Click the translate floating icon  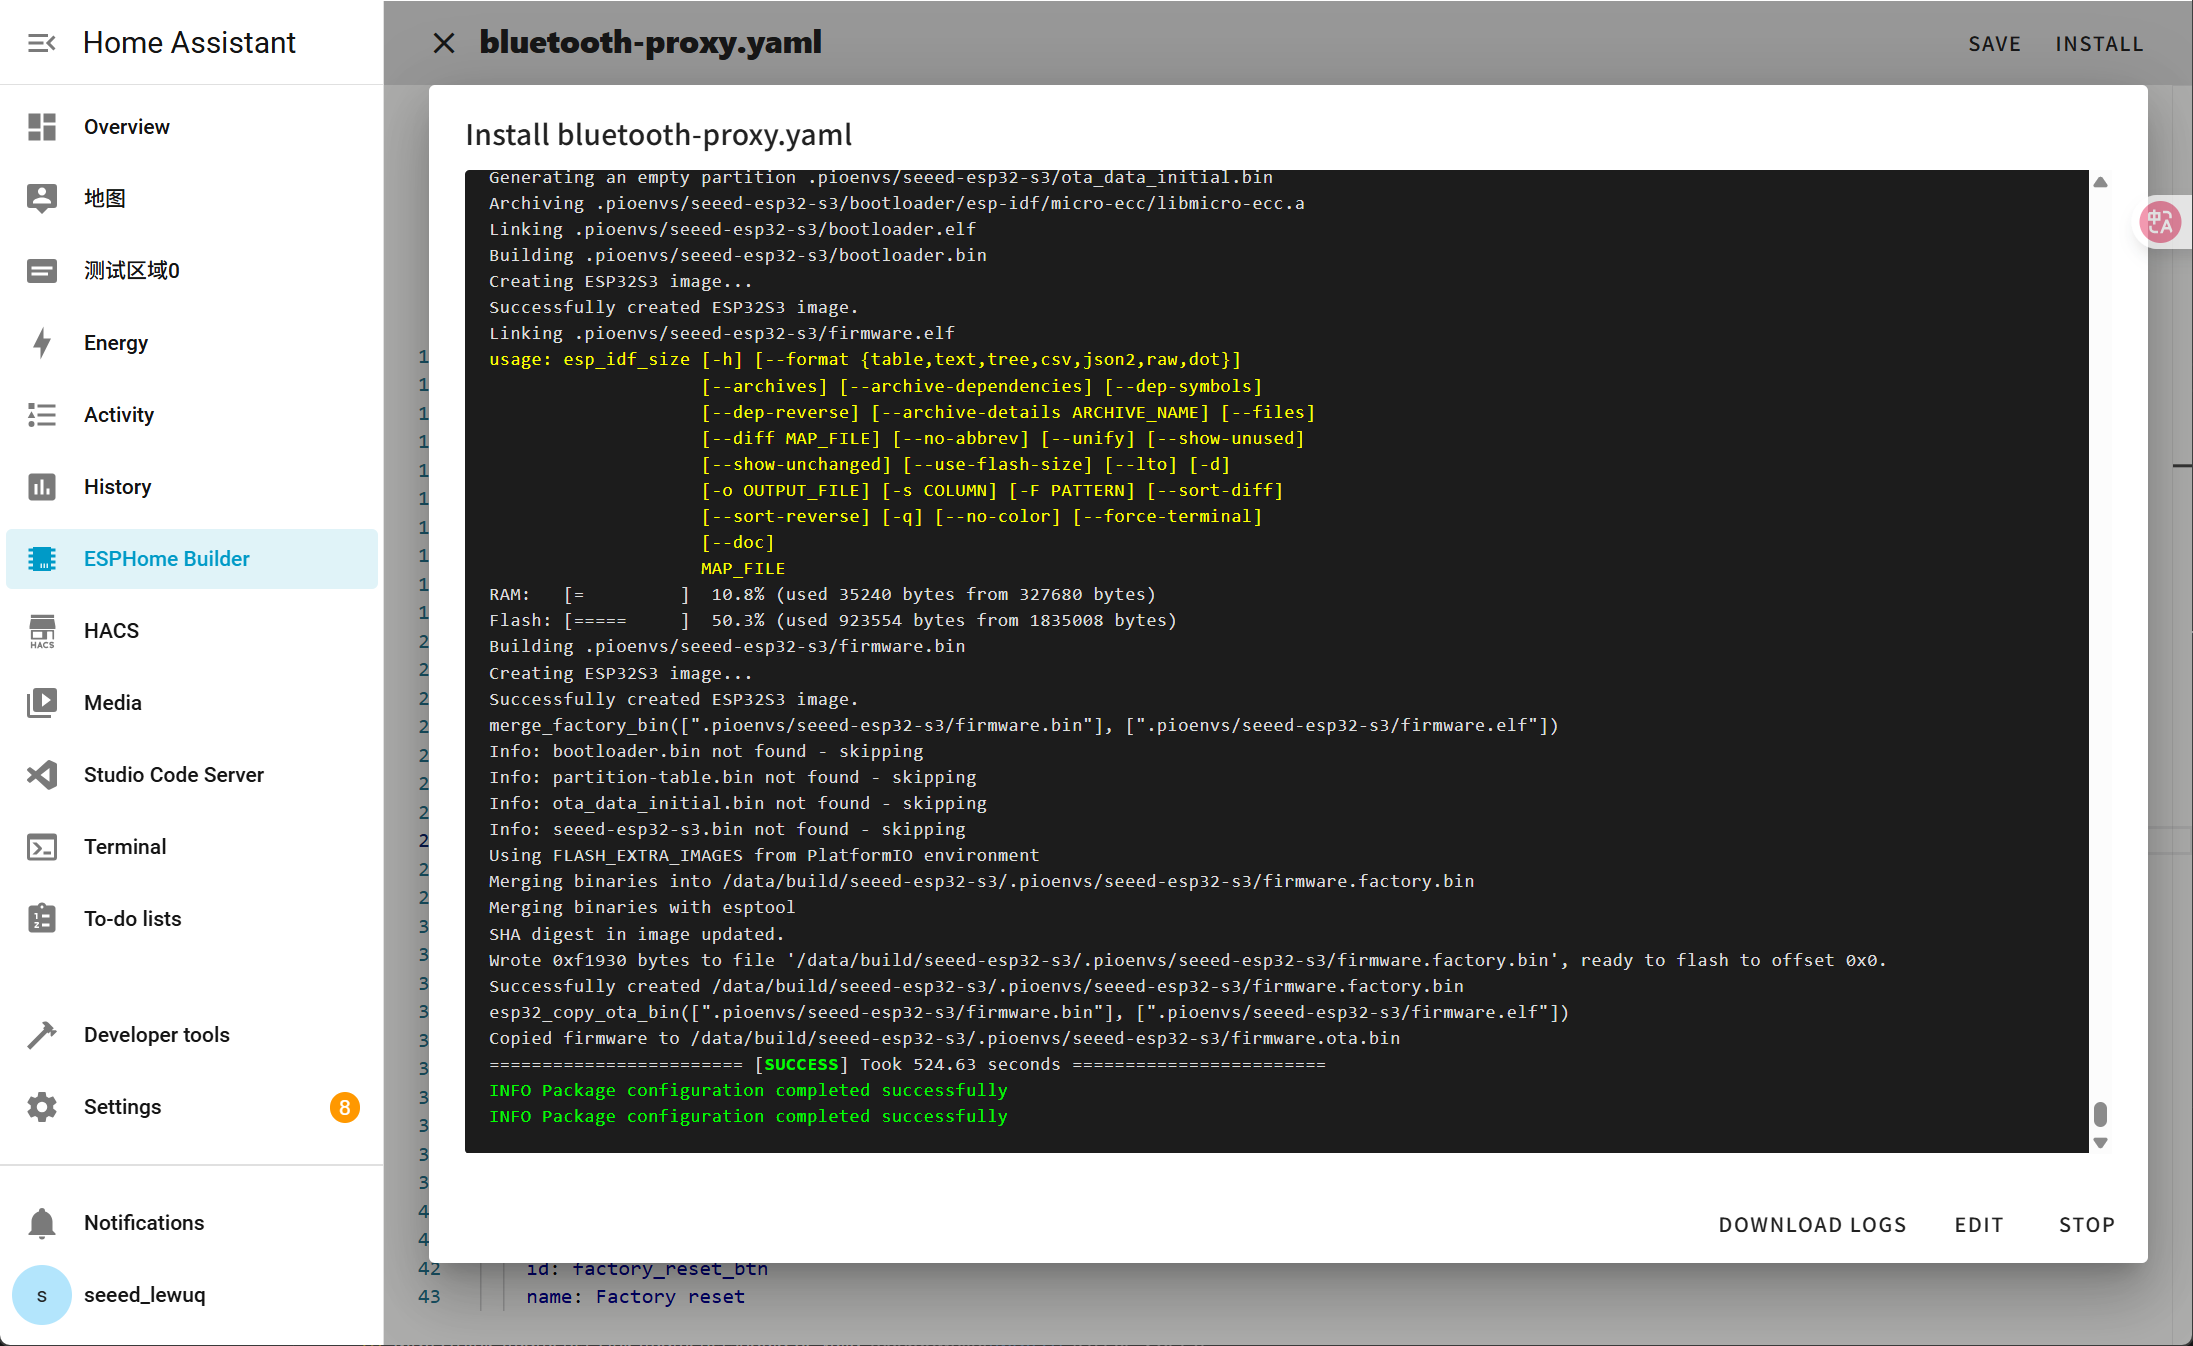[2160, 222]
